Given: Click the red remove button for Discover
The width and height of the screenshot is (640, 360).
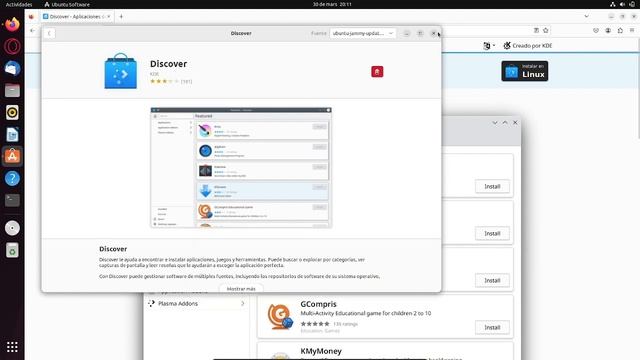Looking at the screenshot, I should click(377, 71).
